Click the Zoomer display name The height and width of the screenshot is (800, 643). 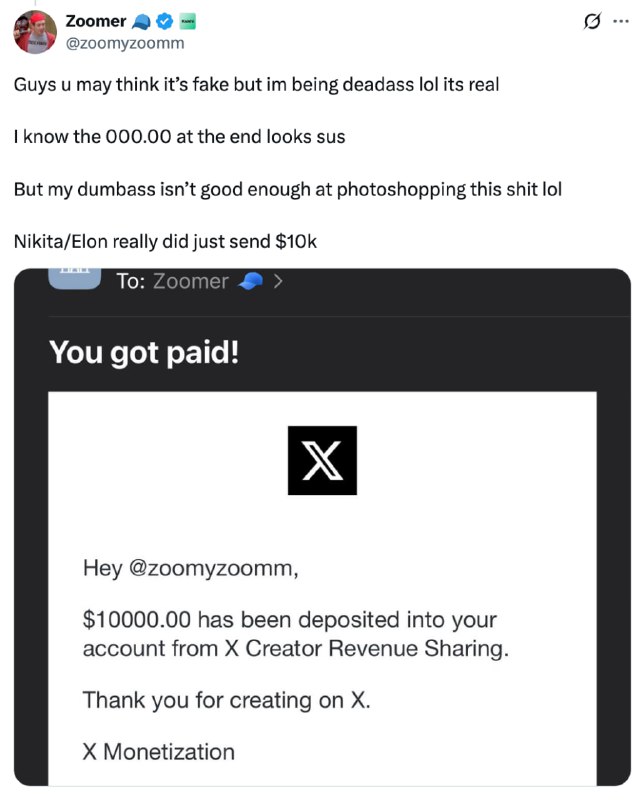tap(94, 21)
